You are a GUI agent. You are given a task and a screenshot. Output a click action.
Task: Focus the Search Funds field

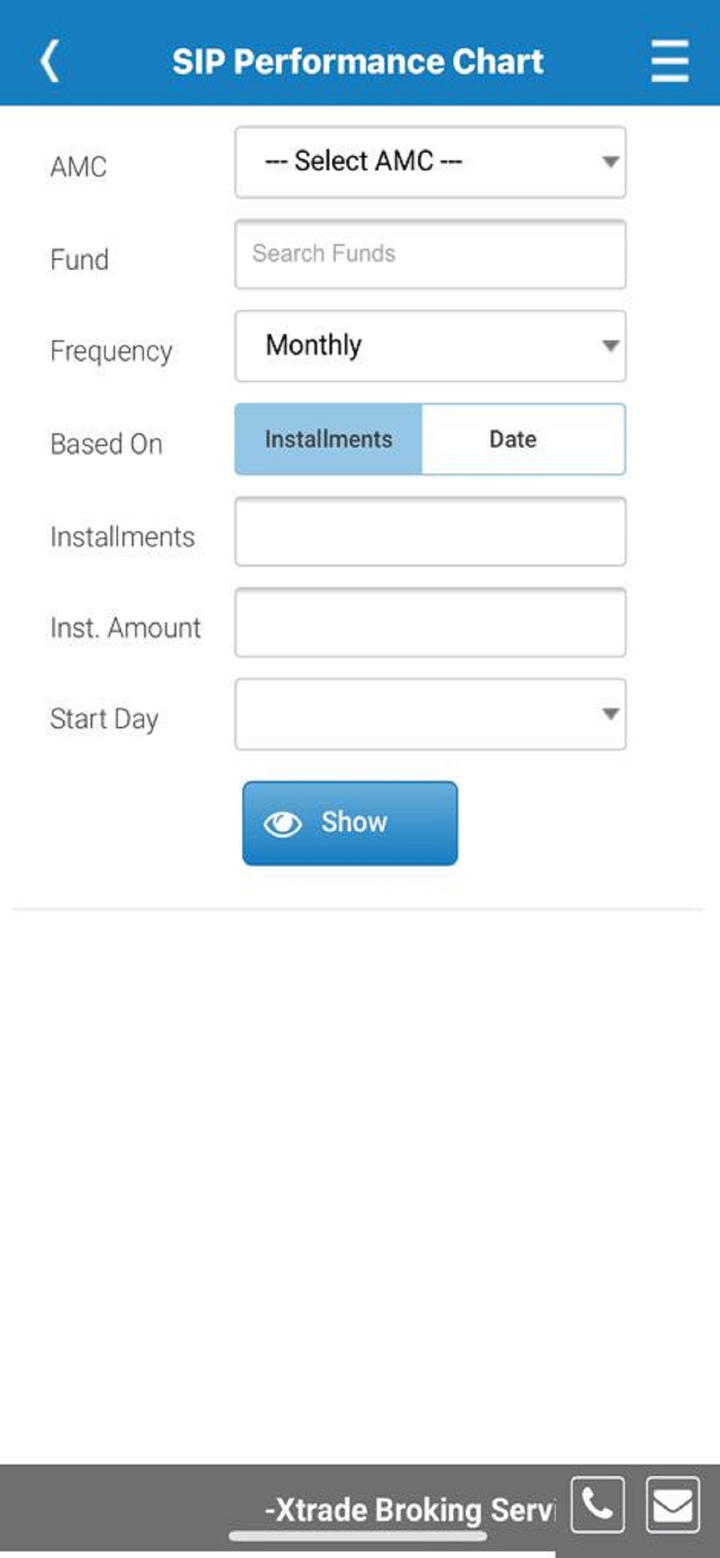pyautogui.click(x=430, y=254)
